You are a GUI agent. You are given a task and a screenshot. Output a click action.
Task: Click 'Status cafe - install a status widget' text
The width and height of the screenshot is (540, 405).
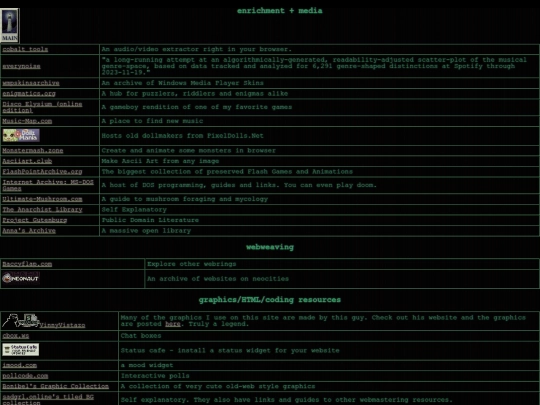coord(230,350)
